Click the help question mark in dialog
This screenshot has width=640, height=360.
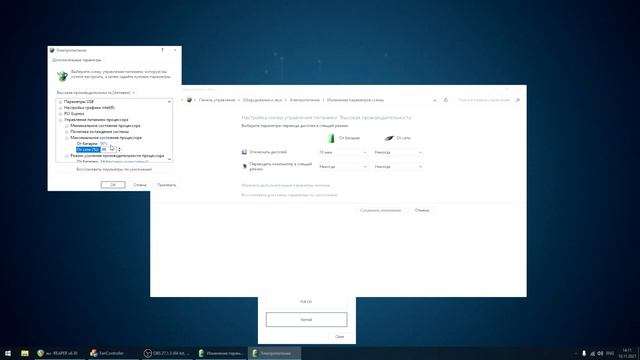point(162,50)
